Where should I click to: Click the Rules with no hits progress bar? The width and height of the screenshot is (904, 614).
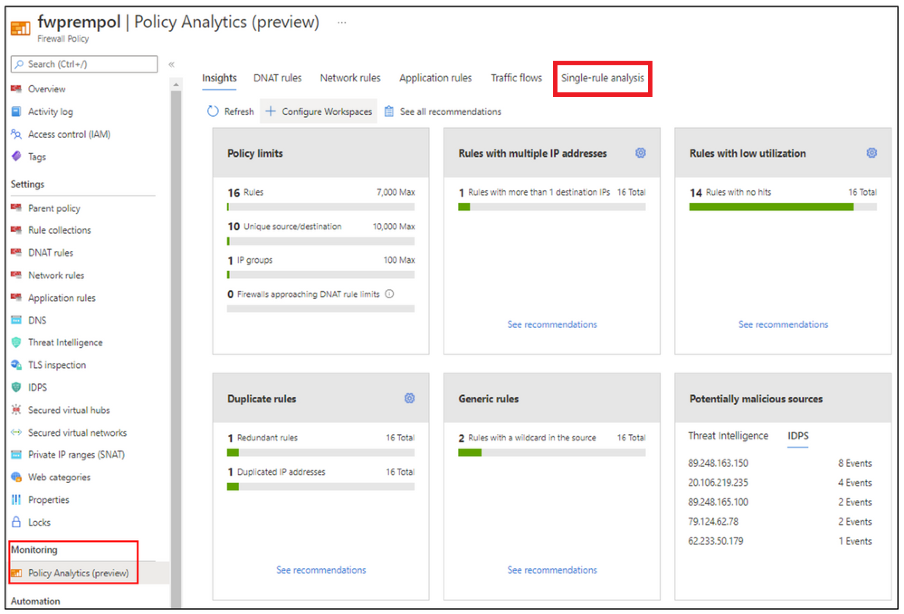783,207
